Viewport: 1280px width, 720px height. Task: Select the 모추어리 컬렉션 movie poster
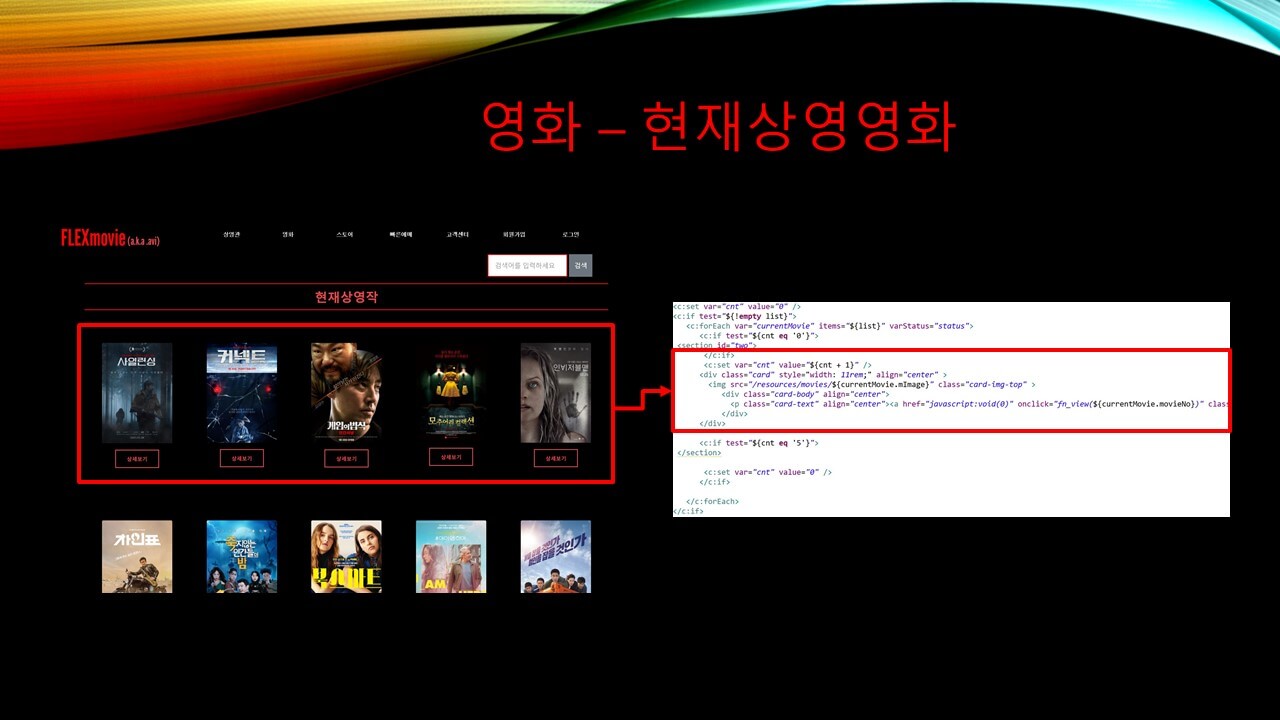[451, 393]
